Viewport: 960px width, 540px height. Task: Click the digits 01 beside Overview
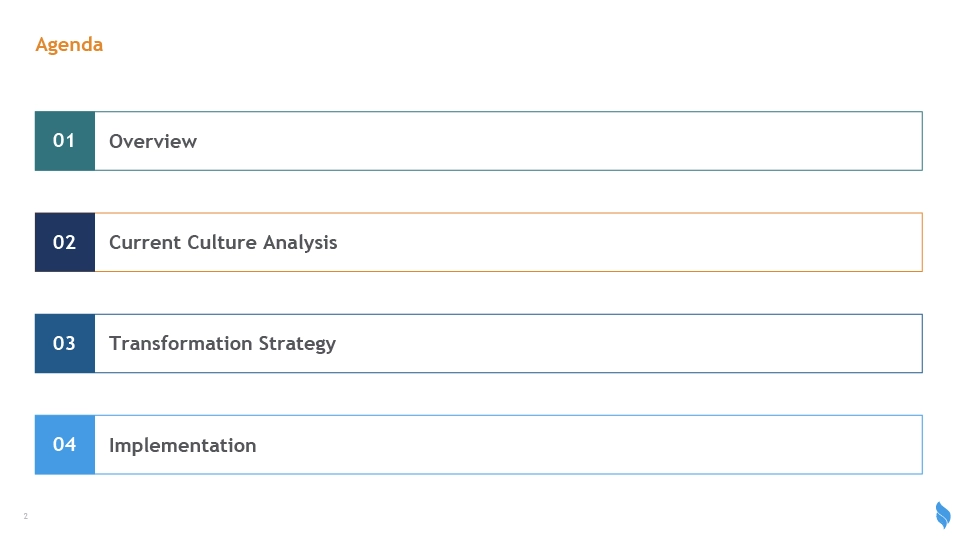[64, 141]
